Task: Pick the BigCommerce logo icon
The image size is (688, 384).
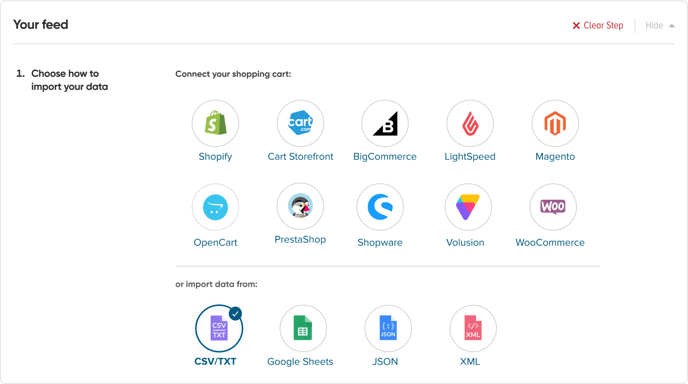Action: click(x=385, y=123)
